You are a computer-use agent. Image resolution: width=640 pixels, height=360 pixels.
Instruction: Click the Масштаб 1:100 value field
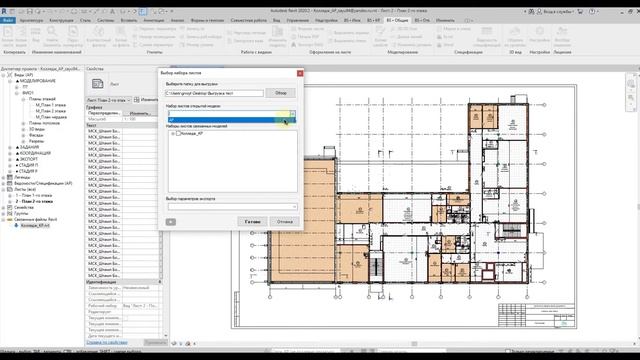pos(140,119)
